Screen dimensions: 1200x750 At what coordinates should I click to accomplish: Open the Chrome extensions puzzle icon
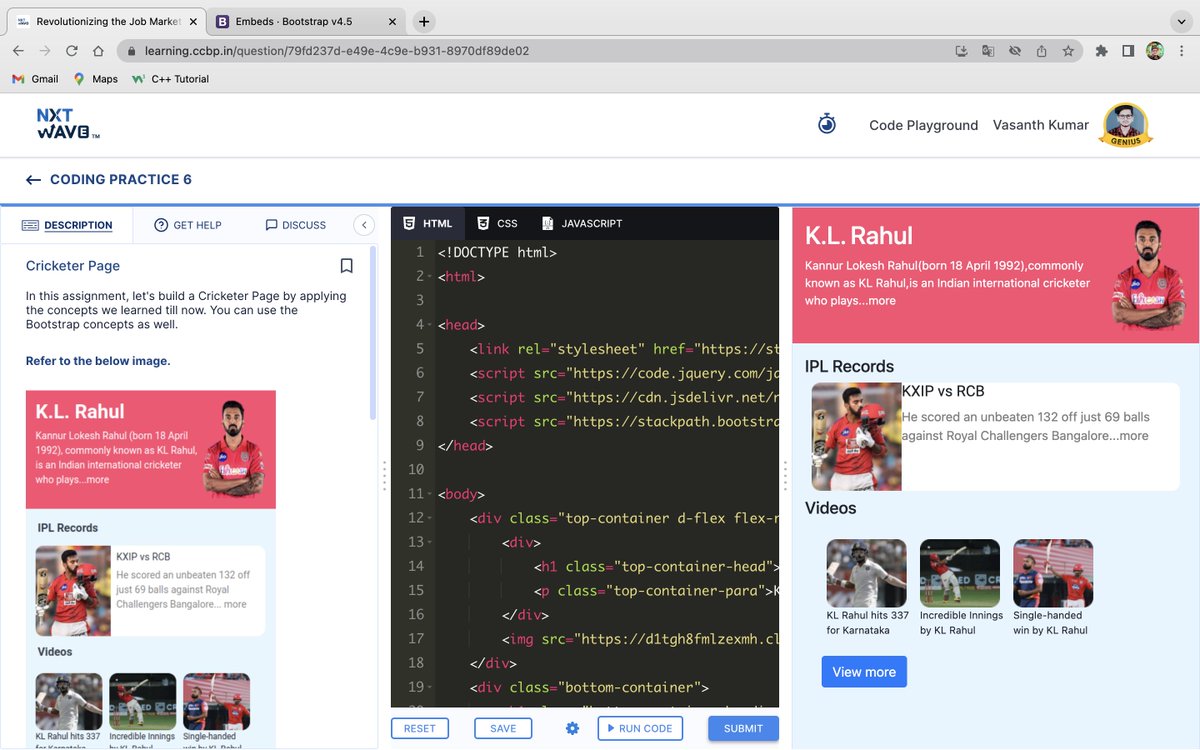tap(1102, 51)
